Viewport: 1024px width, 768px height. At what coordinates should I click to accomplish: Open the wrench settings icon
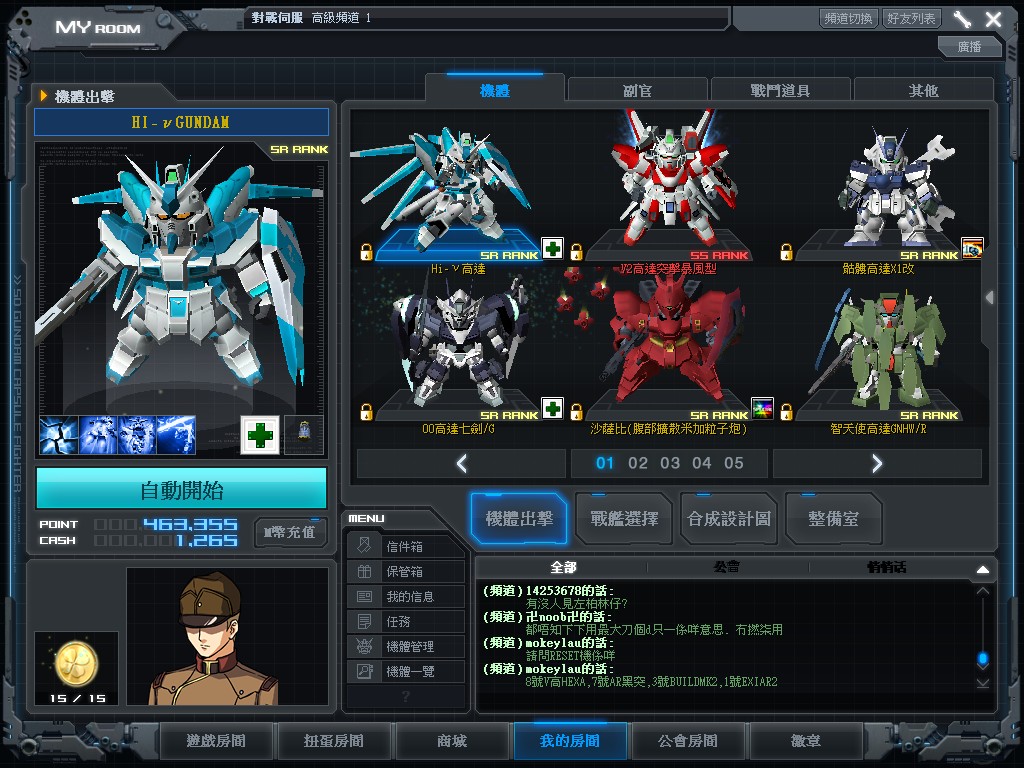pos(962,19)
